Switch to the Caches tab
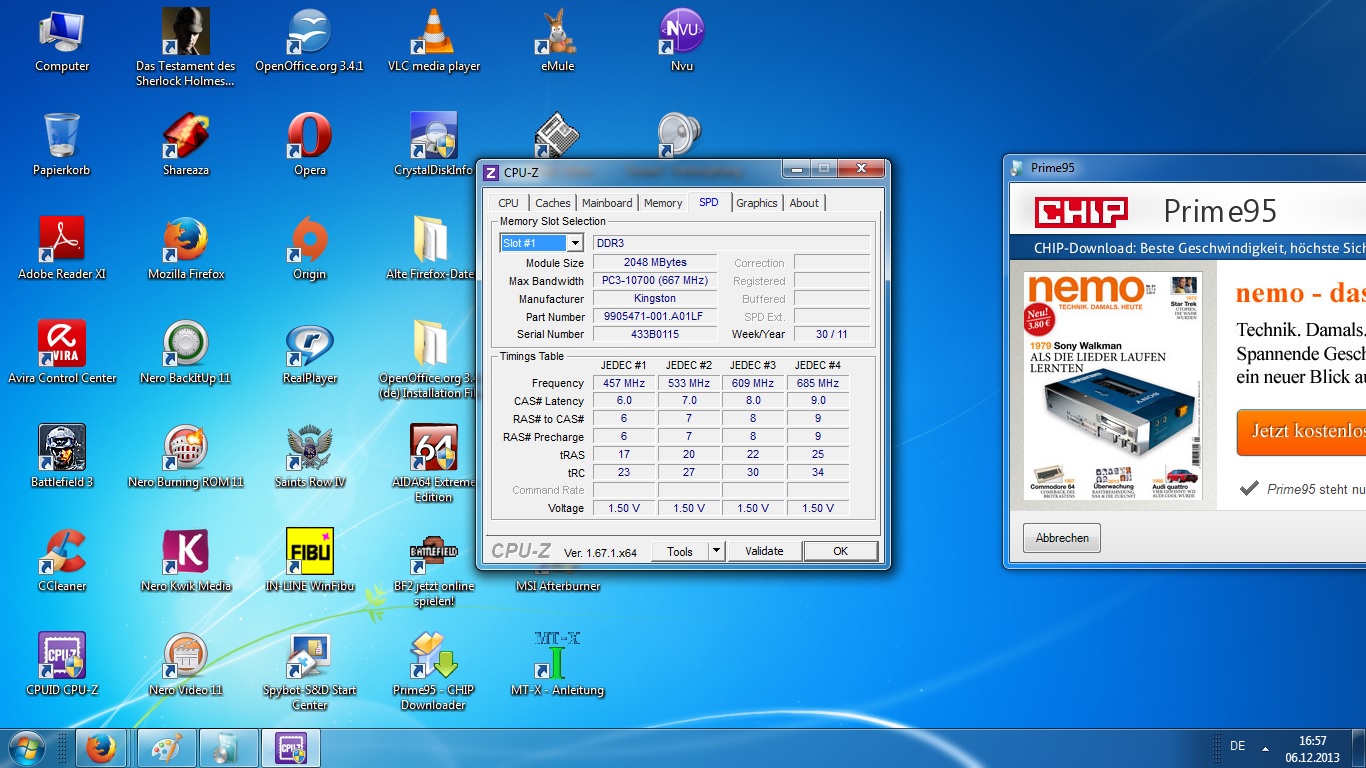 553,203
